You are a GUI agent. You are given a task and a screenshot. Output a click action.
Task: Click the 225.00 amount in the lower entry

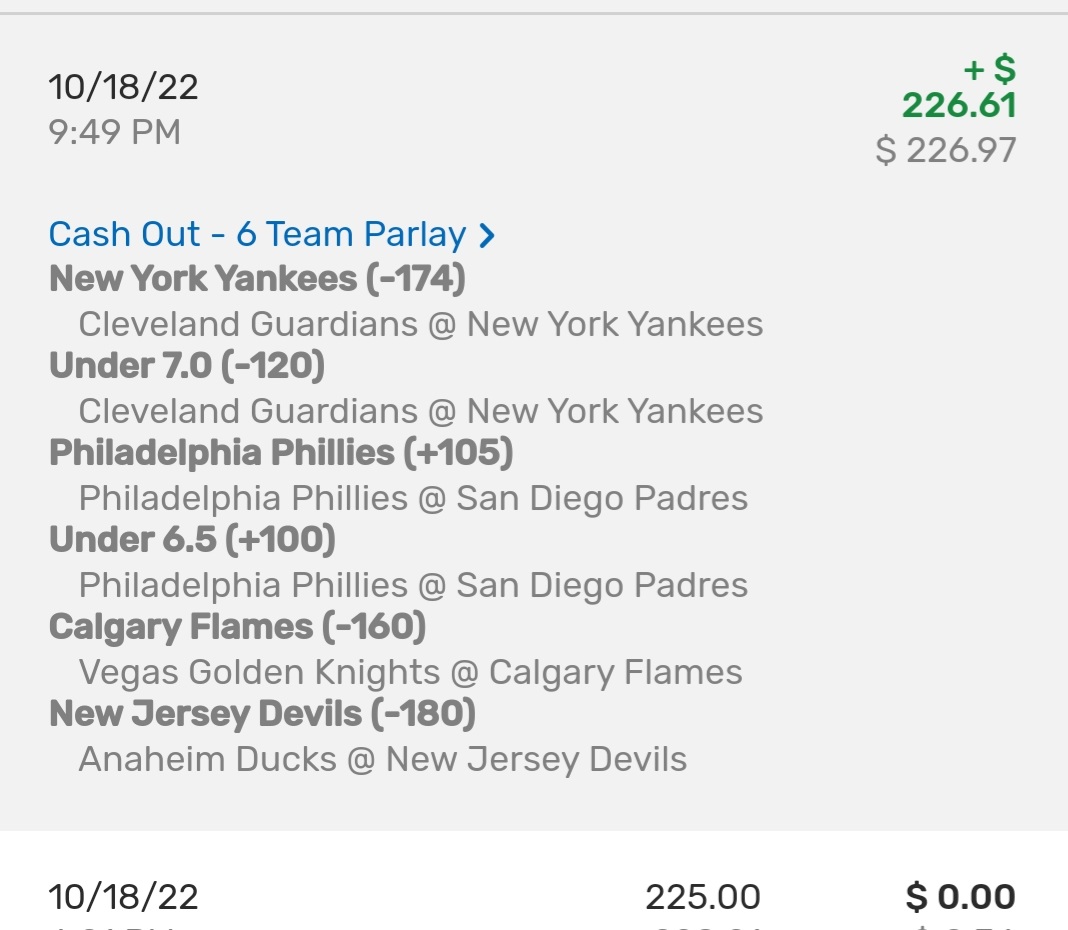702,897
